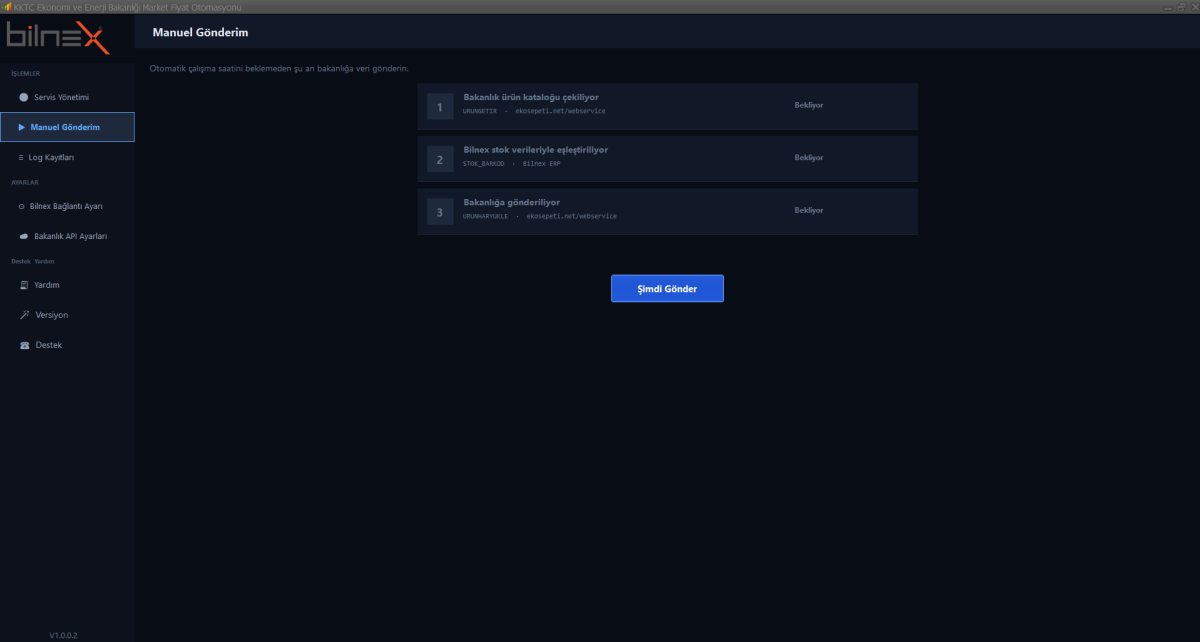Click Bekliyor status of the catalog step
Screen dimensions: 1200x642
808,105
